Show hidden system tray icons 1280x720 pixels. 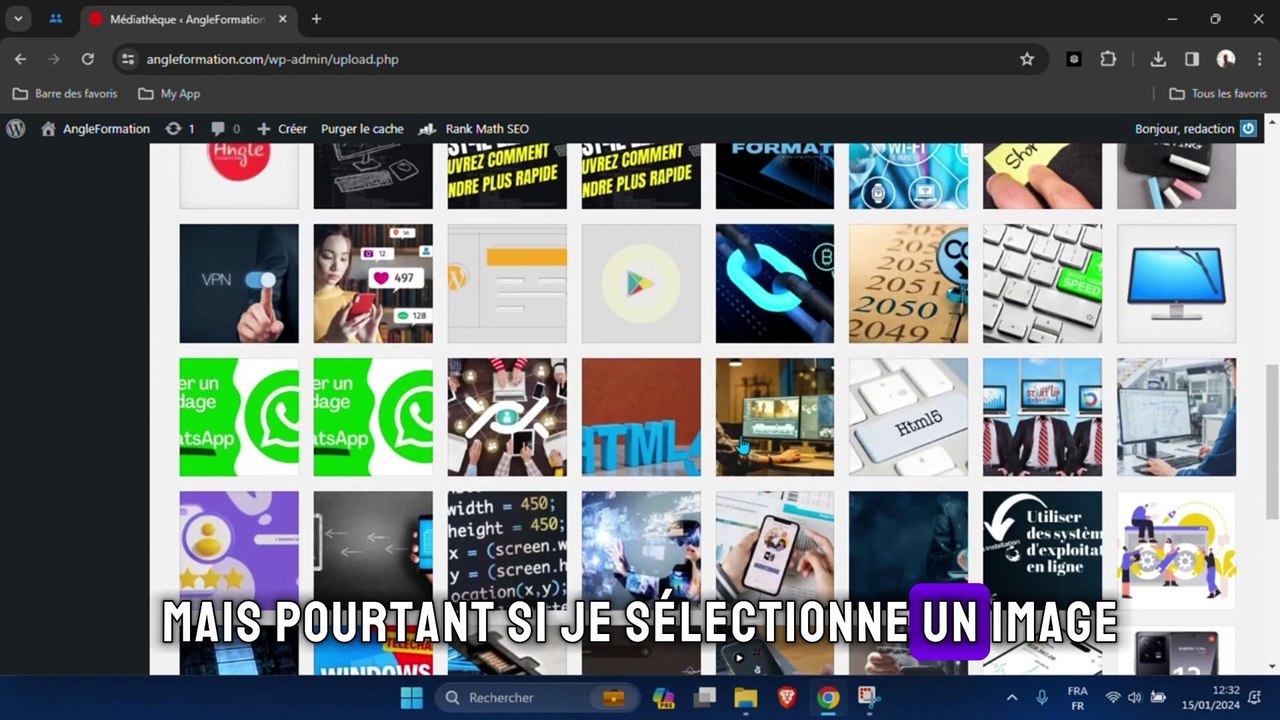pyautogui.click(x=1012, y=697)
